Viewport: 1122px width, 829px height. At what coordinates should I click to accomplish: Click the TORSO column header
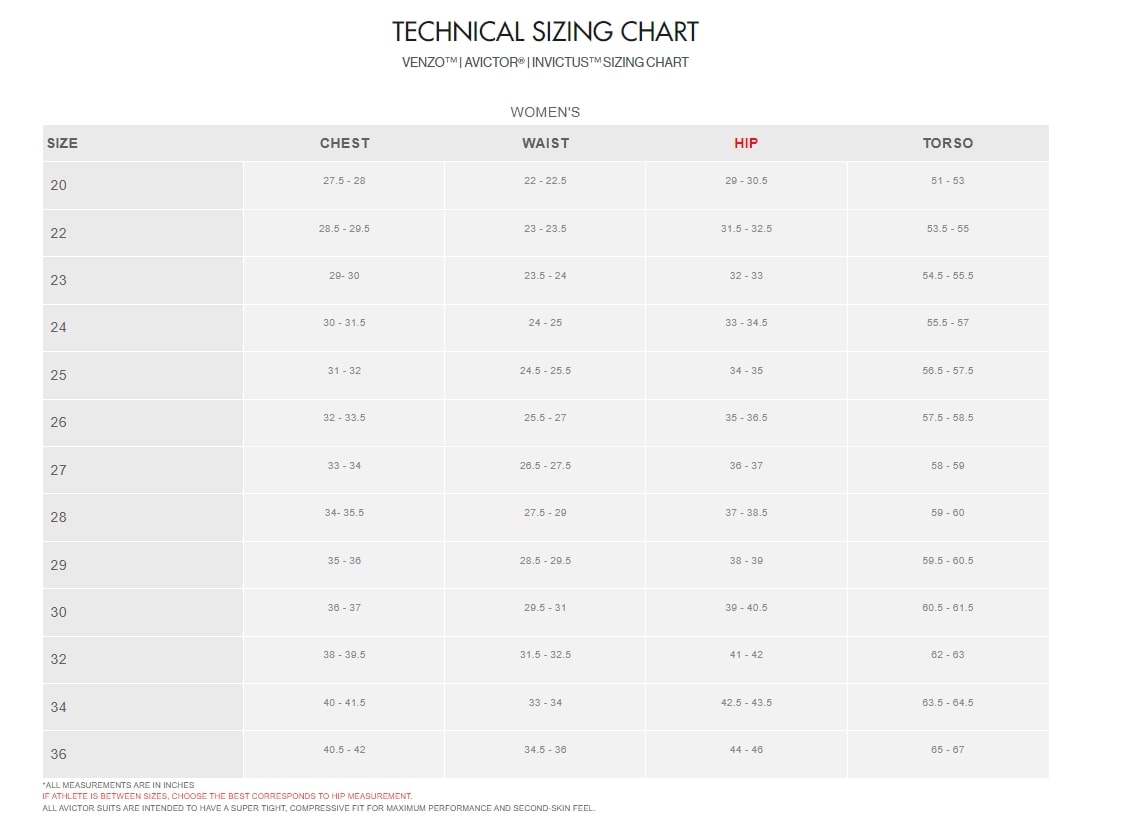coord(947,143)
